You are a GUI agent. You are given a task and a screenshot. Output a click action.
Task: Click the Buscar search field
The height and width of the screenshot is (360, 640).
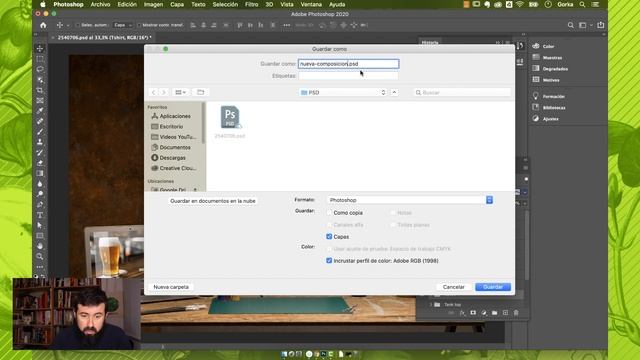pos(462,93)
